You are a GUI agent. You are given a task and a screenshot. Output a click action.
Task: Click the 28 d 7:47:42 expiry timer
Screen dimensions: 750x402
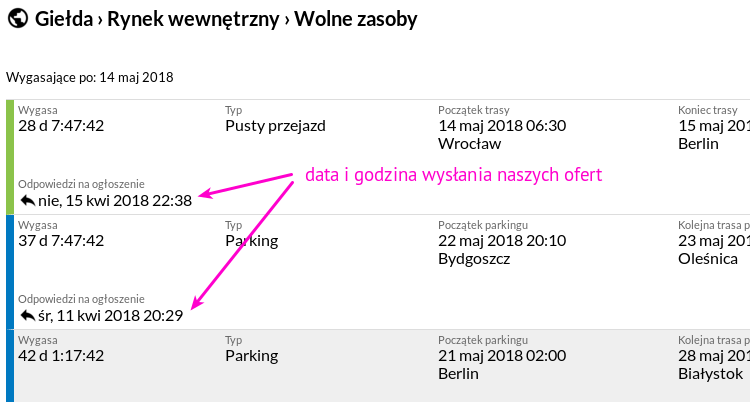coord(61,126)
